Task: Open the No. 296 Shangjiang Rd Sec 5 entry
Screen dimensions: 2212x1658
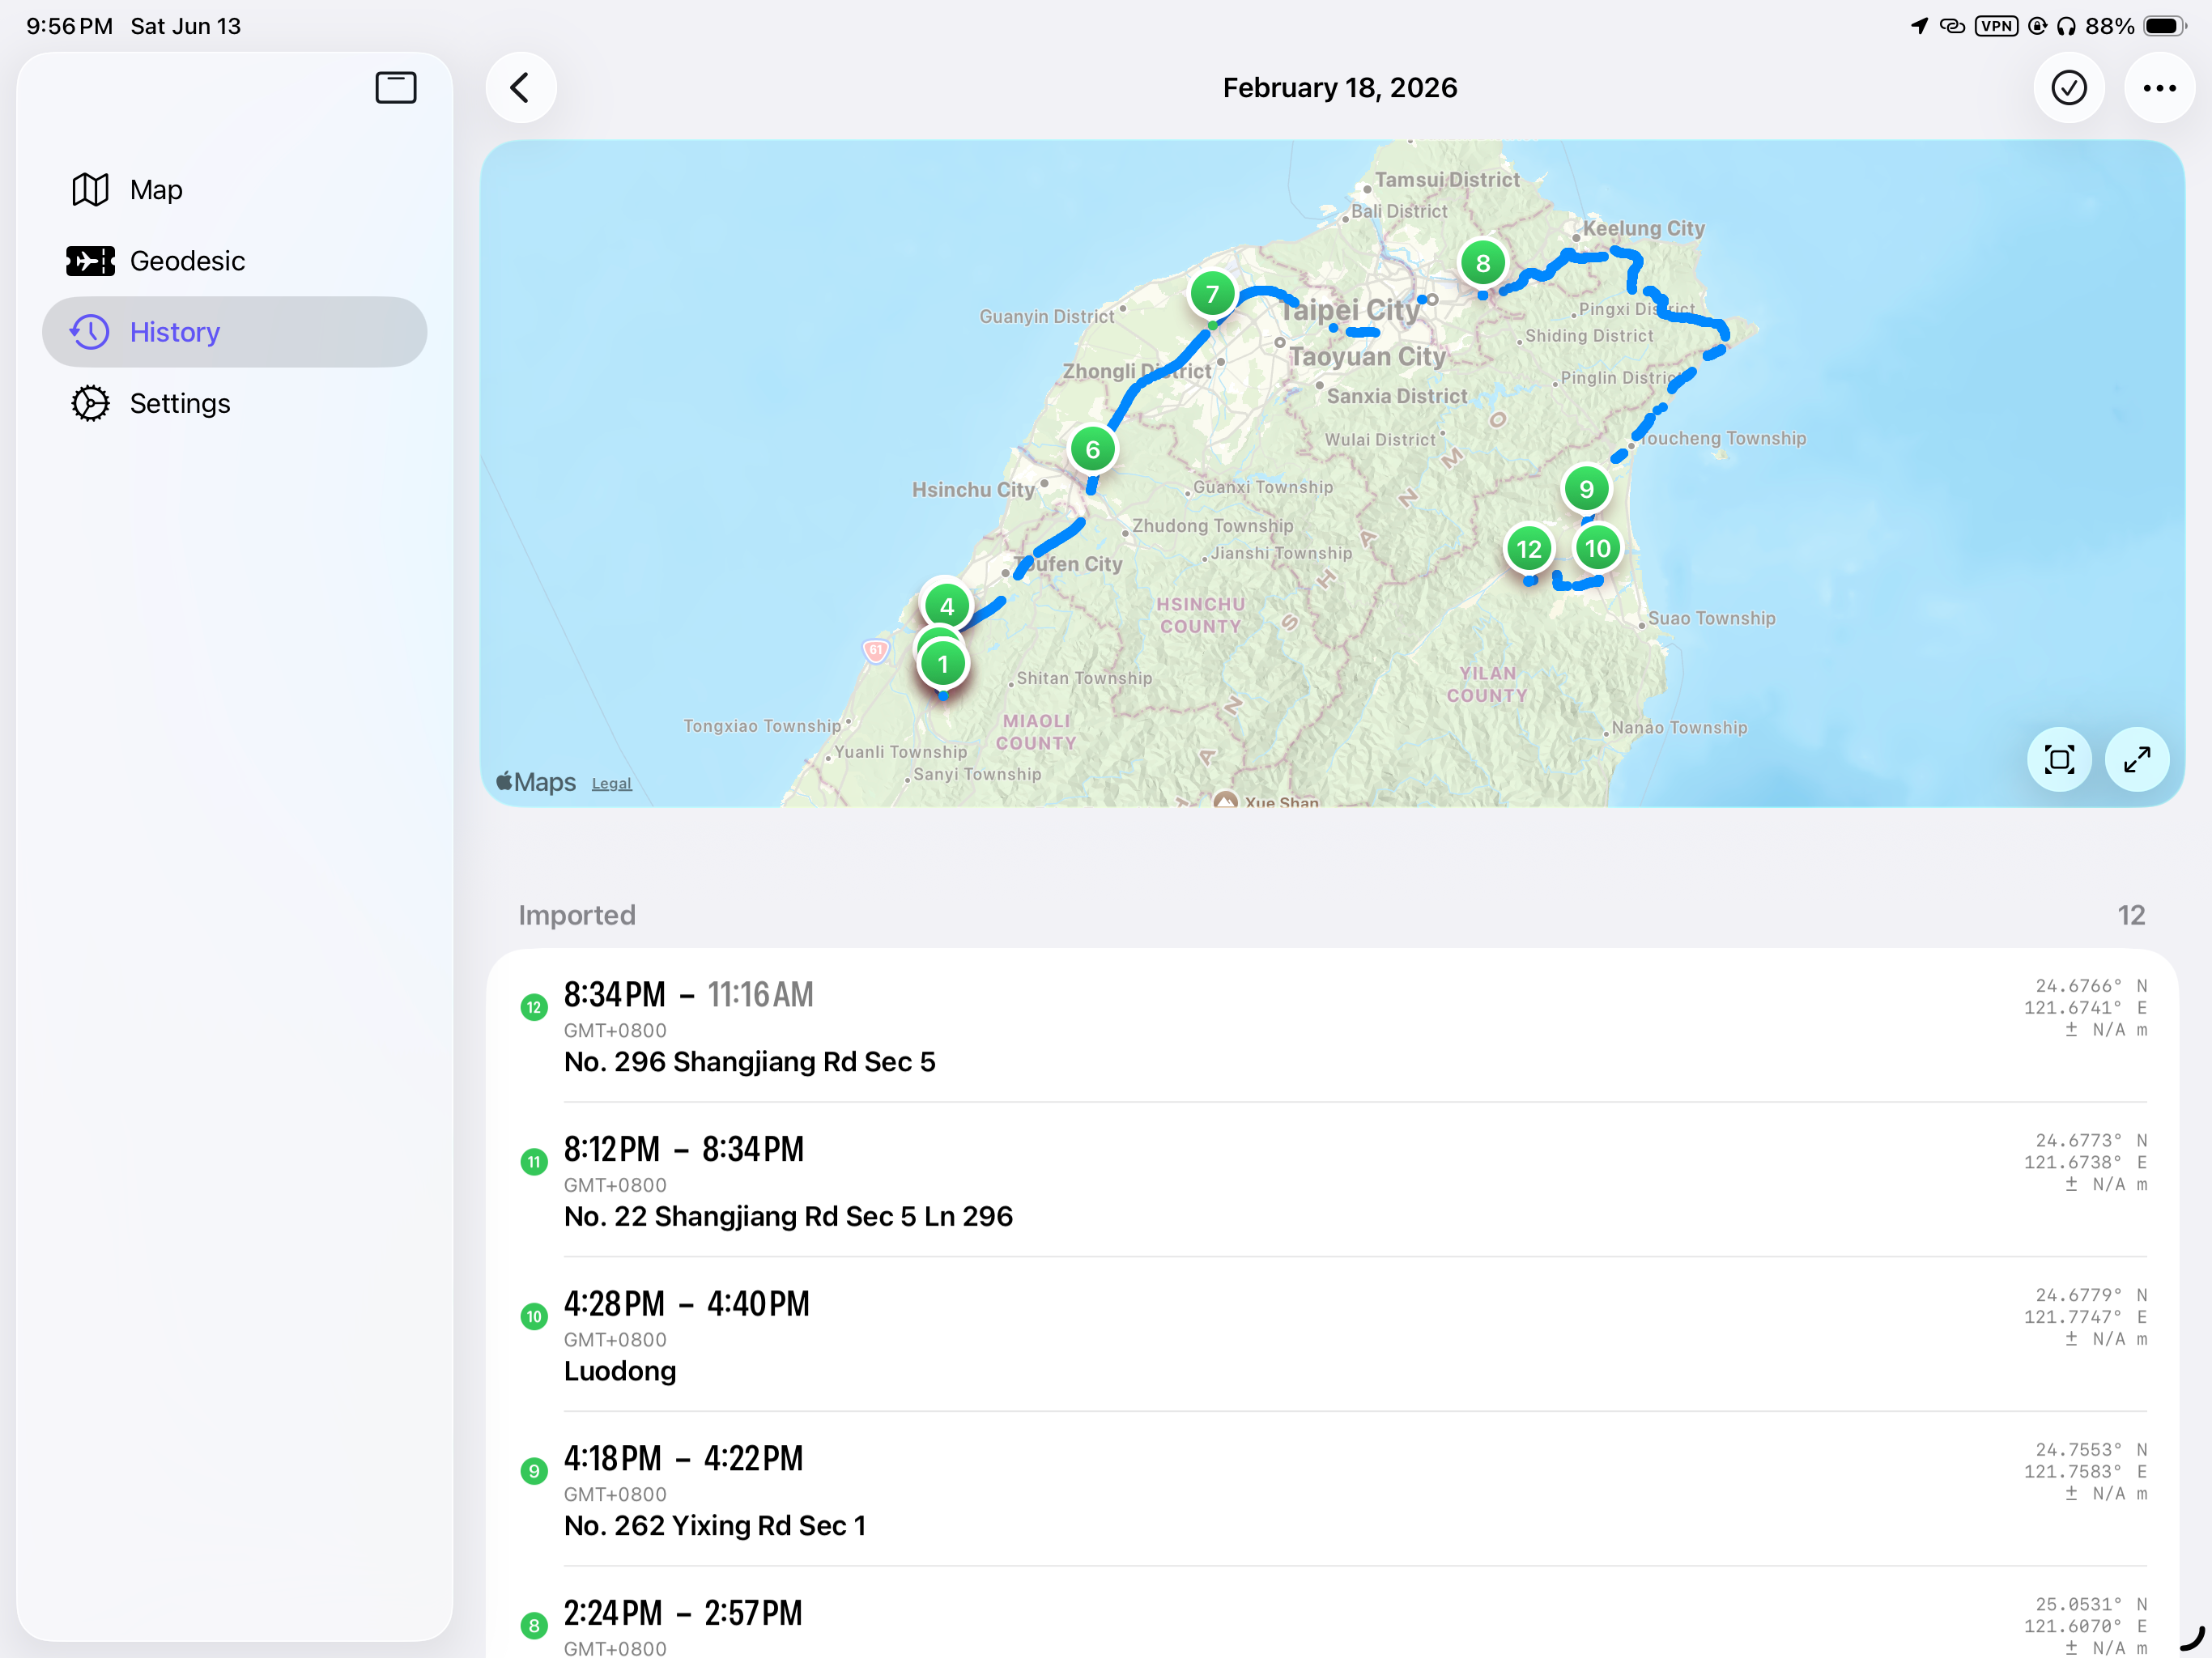Action: tap(1332, 1026)
